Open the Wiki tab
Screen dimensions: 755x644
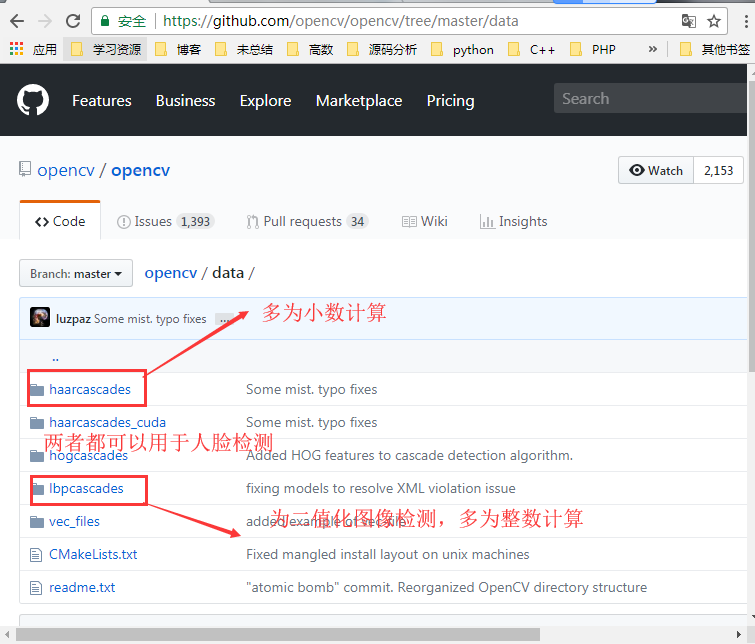click(424, 221)
